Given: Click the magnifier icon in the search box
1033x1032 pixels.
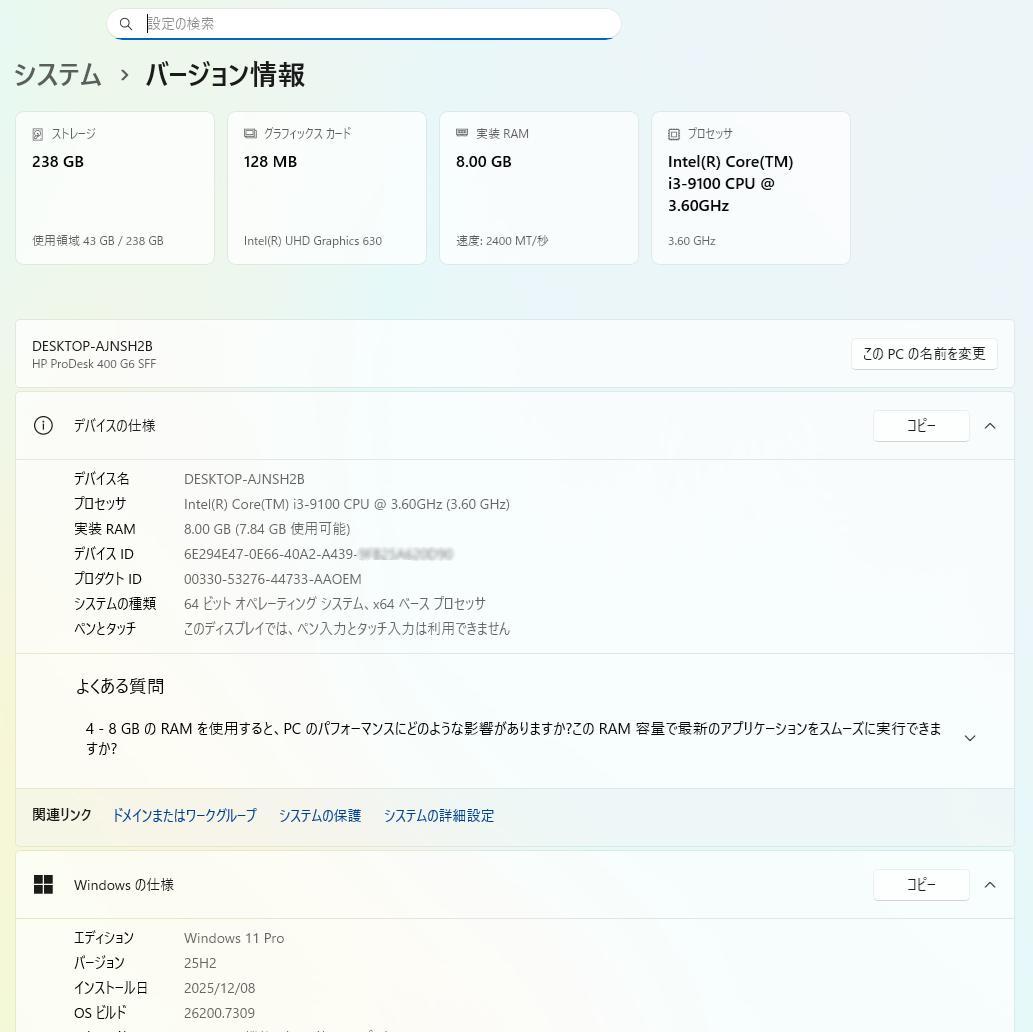Looking at the screenshot, I should pos(126,23).
